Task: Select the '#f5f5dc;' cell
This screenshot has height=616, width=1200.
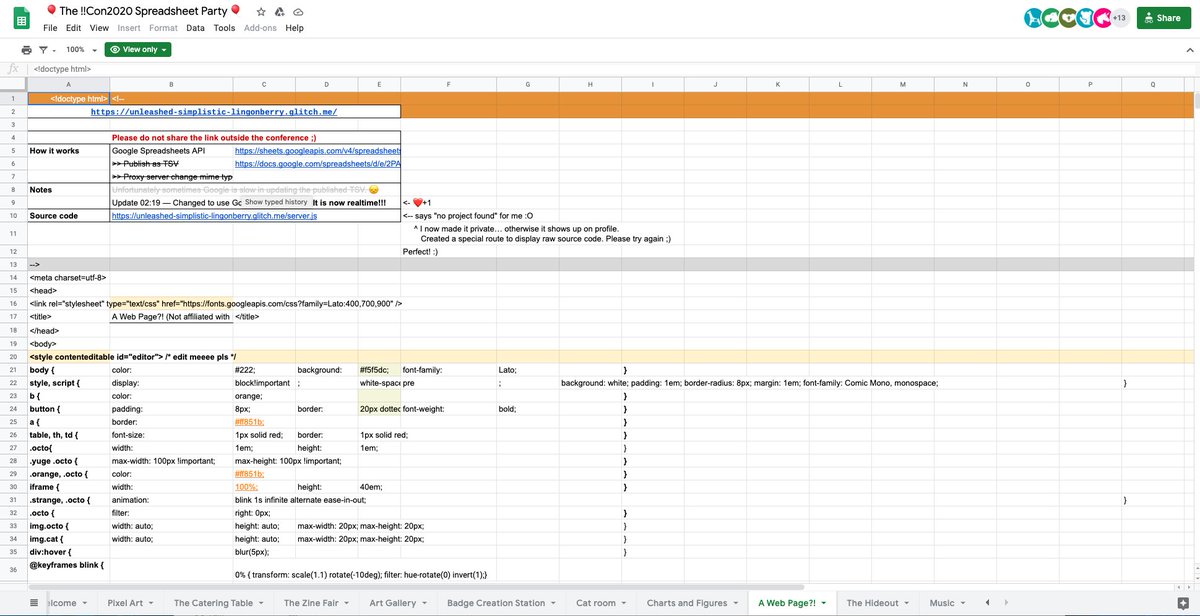Action: tap(380, 370)
